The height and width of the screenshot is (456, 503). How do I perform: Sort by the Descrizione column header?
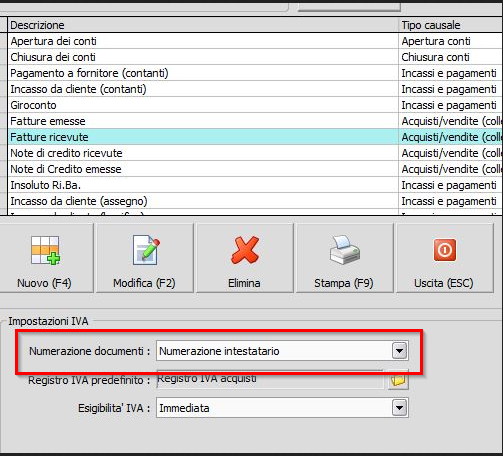click(x=203, y=25)
